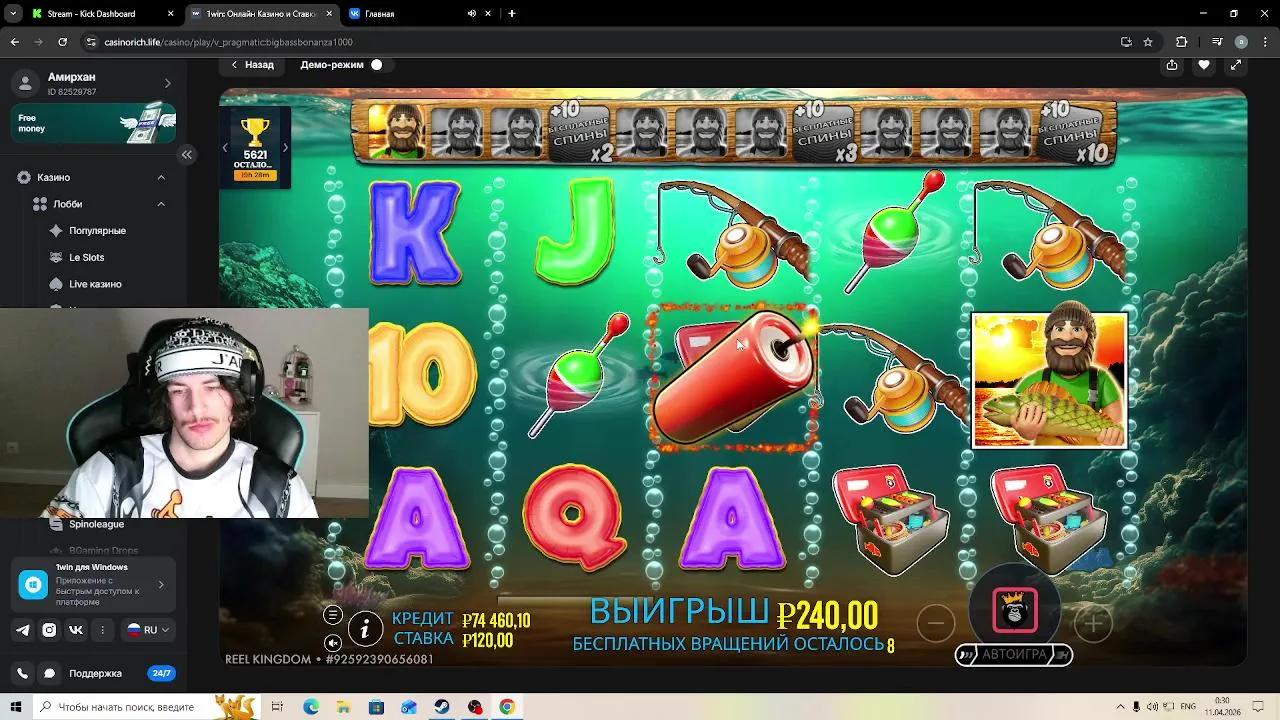Open the Free money promo banner
Viewport: 1280px width, 720px height.
click(94, 123)
